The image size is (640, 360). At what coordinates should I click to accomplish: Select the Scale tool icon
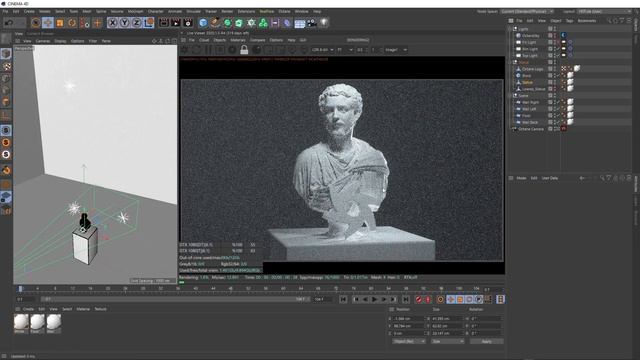point(60,23)
